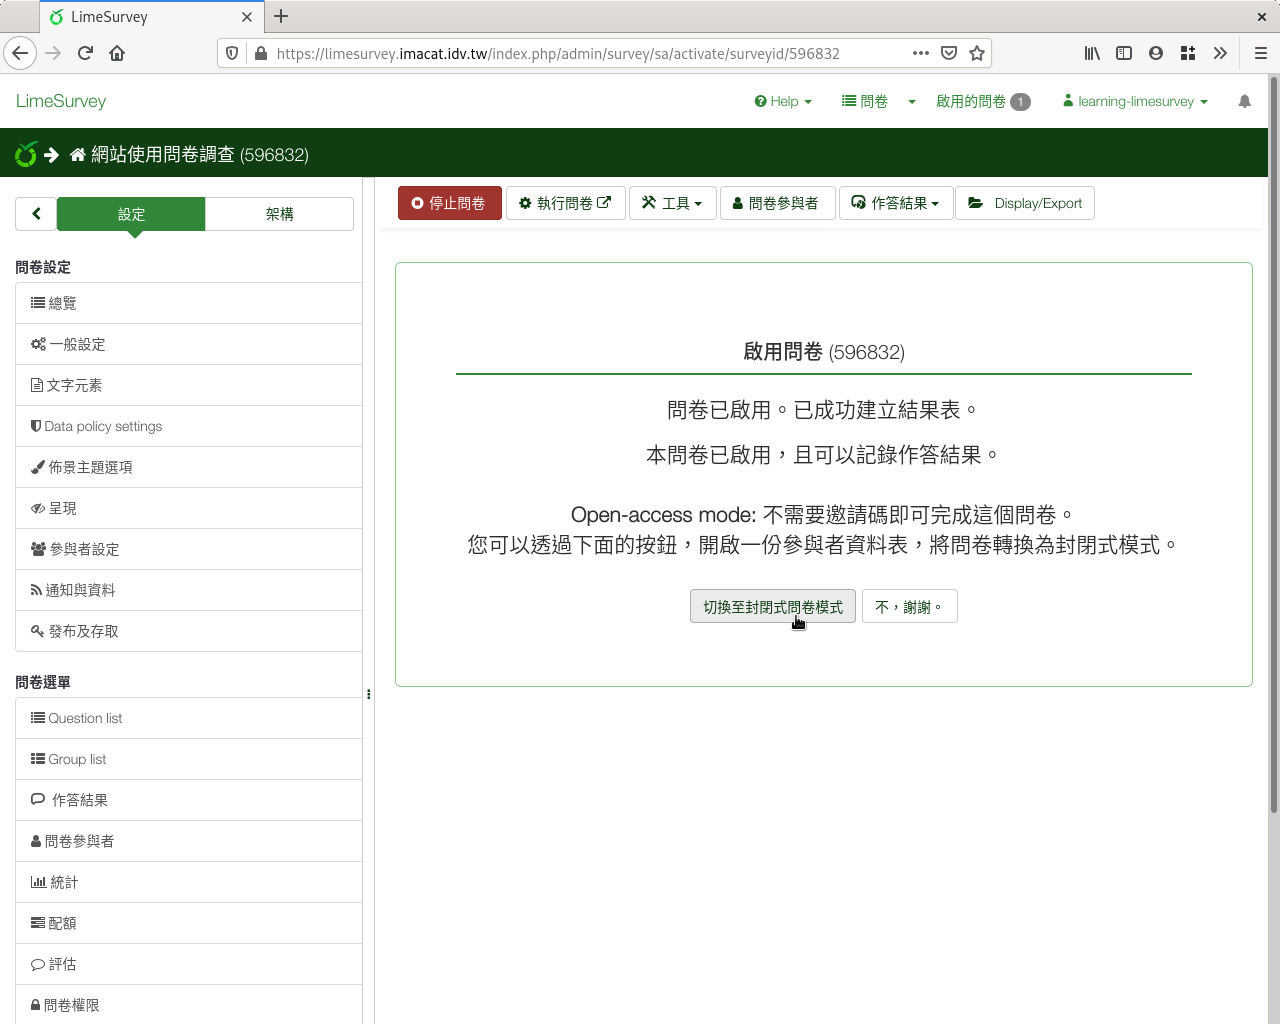The height and width of the screenshot is (1024, 1280).
Task: Open the Display/Export button
Action: [1025, 203]
